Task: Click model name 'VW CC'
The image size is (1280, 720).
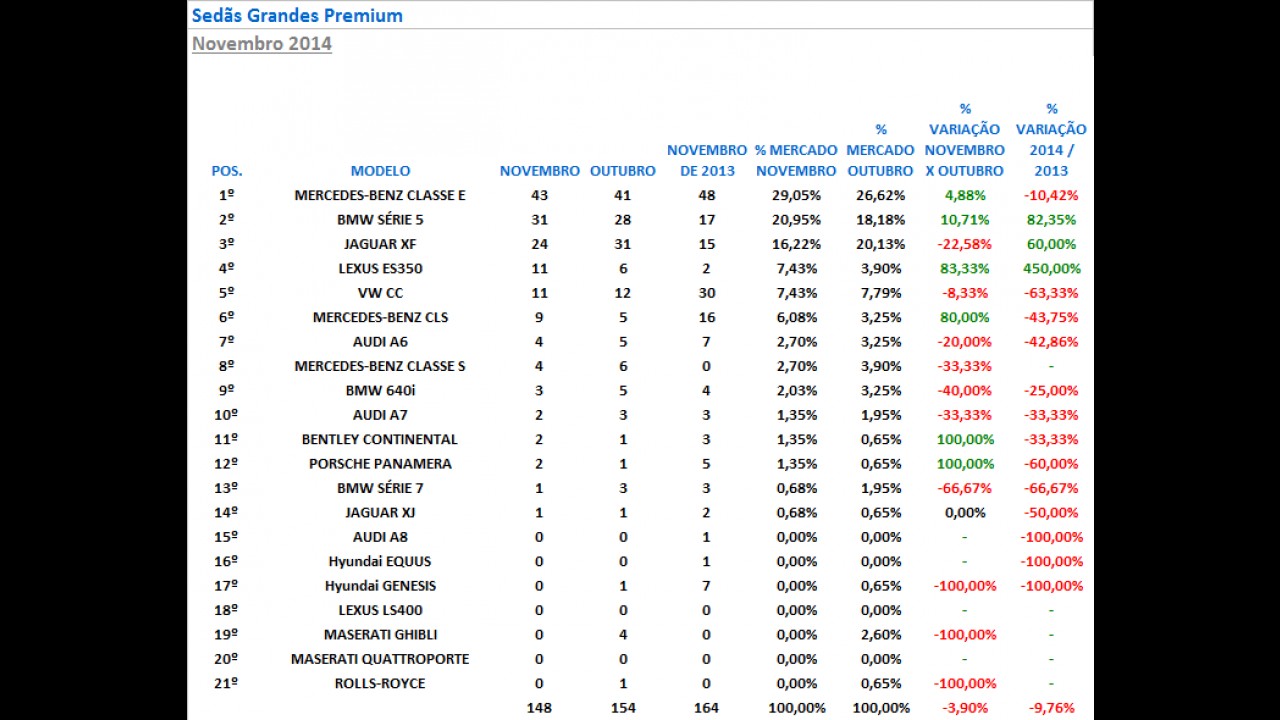Action: tap(380, 293)
